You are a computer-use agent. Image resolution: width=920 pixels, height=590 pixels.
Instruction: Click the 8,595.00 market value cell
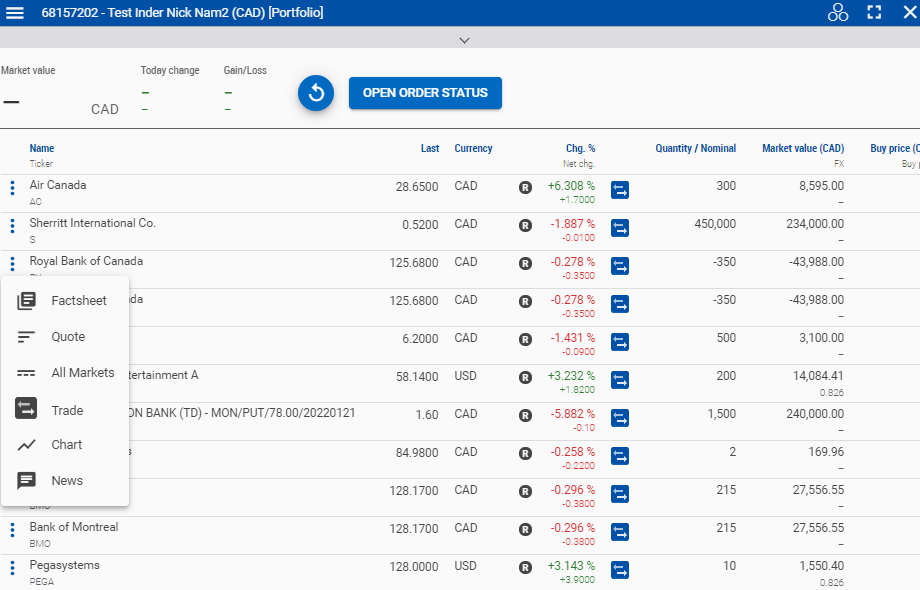coord(821,186)
